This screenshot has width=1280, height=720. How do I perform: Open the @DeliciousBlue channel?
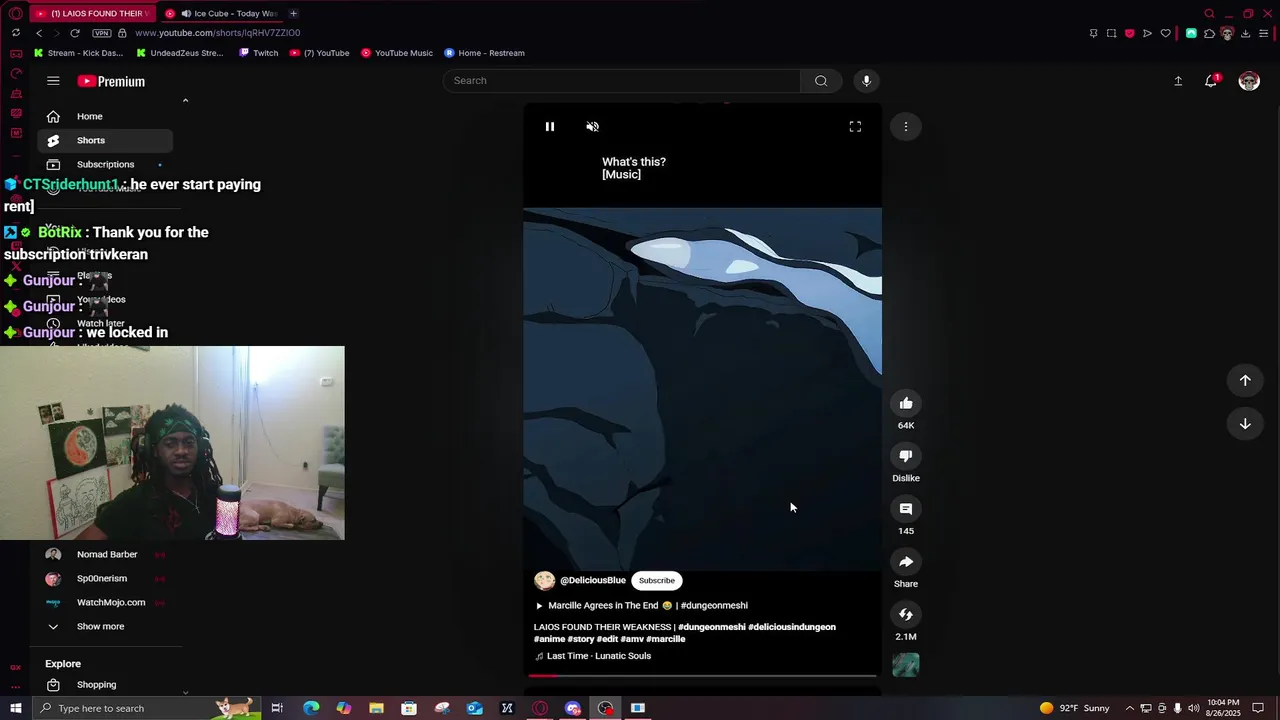click(x=593, y=580)
